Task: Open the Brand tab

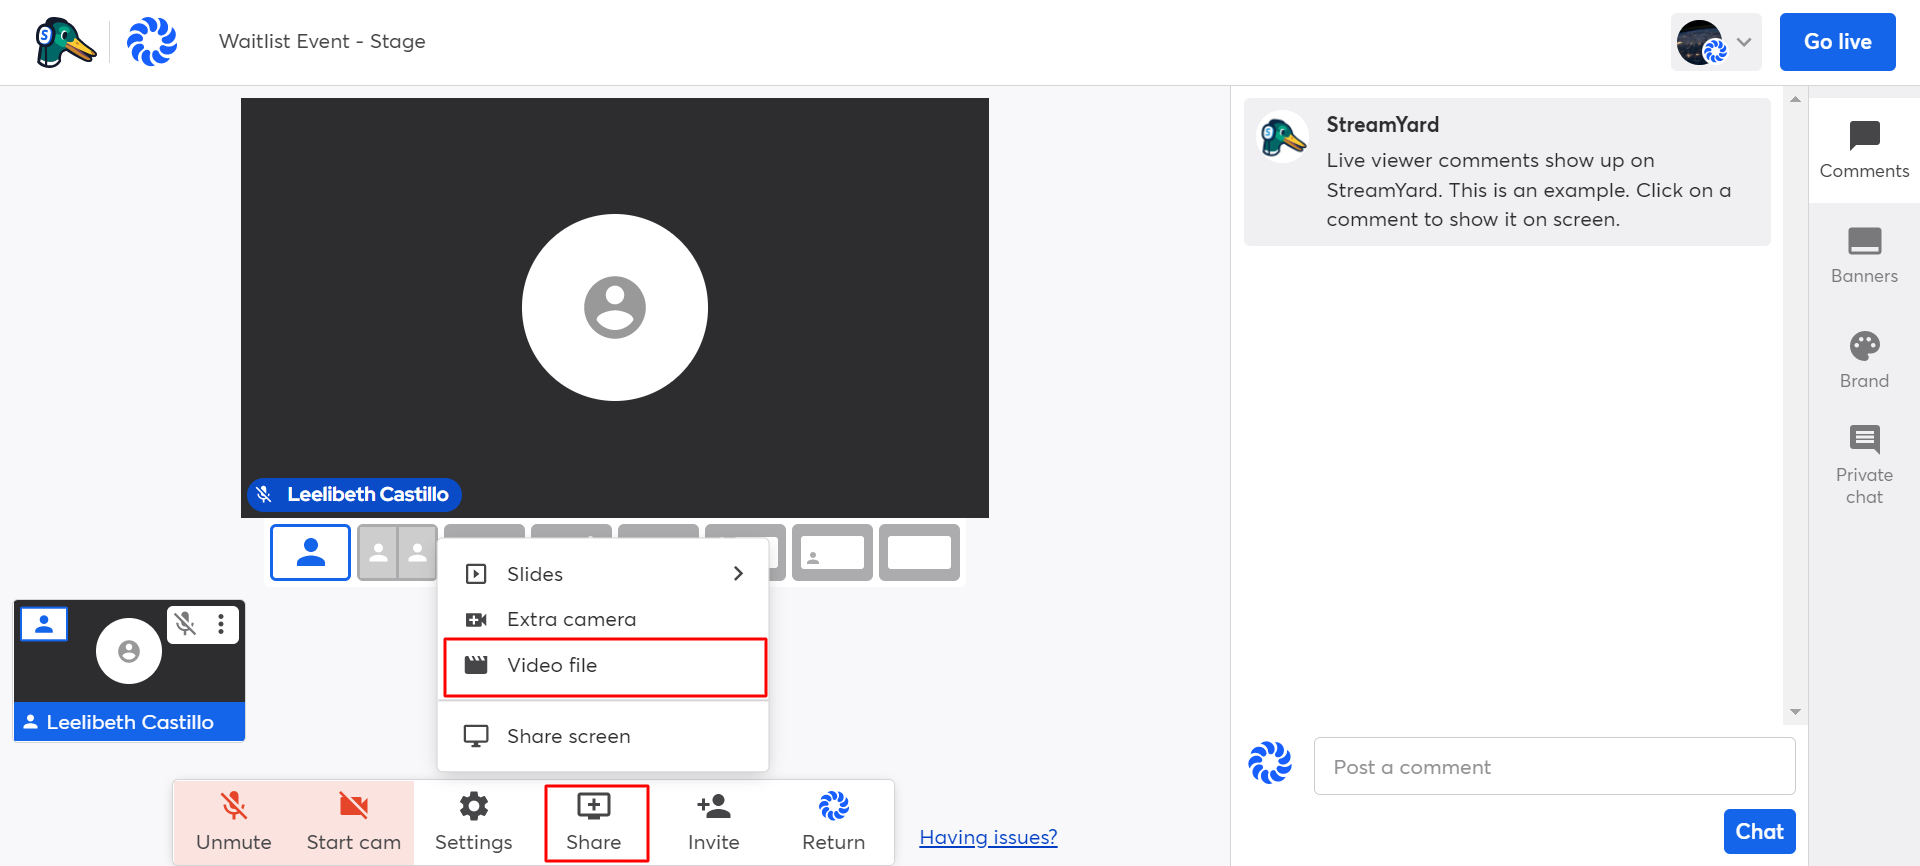Action: click(x=1864, y=360)
